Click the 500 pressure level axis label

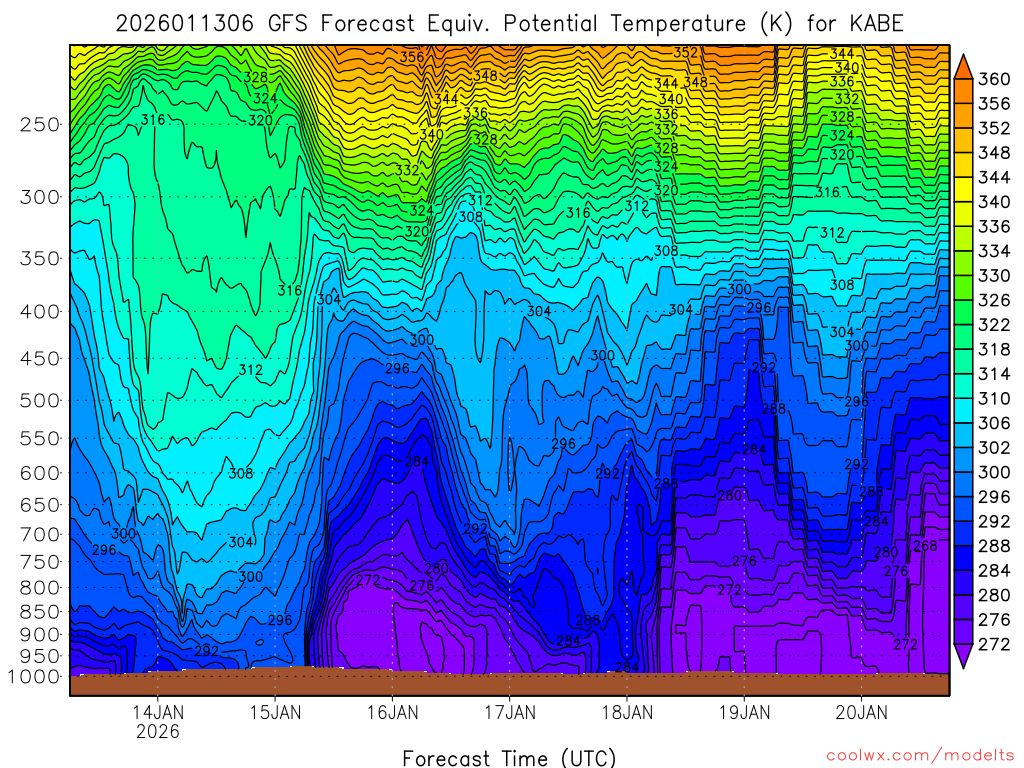40,400
